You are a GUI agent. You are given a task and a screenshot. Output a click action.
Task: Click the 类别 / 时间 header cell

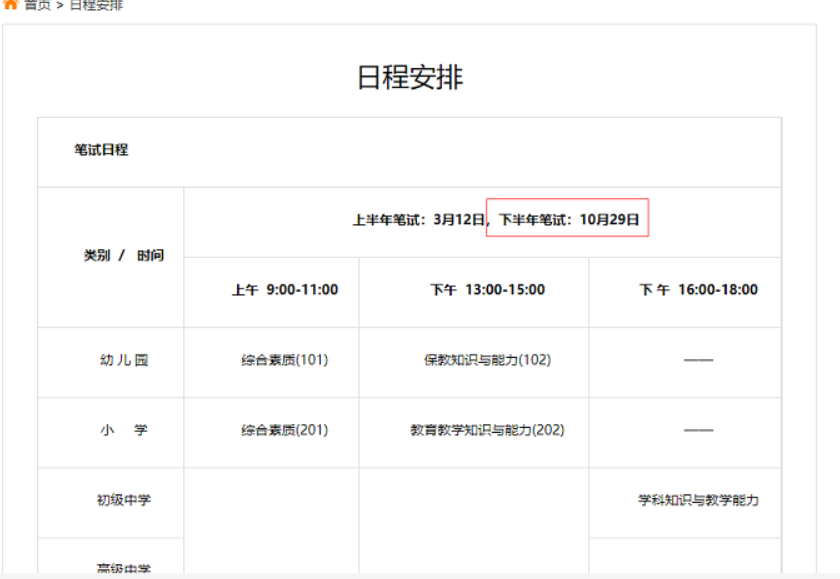click(x=124, y=256)
